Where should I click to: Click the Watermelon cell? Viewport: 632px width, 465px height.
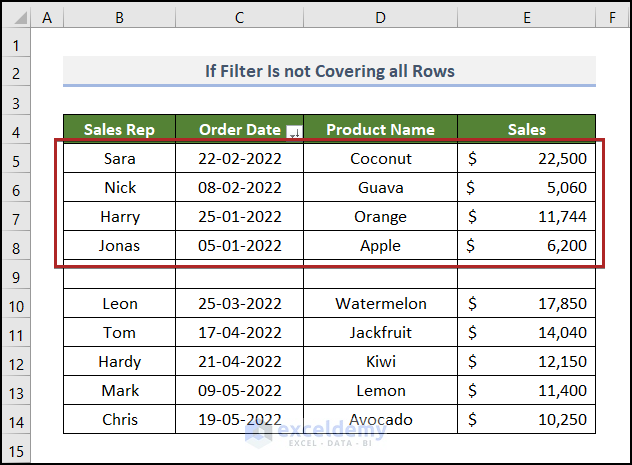(x=380, y=304)
